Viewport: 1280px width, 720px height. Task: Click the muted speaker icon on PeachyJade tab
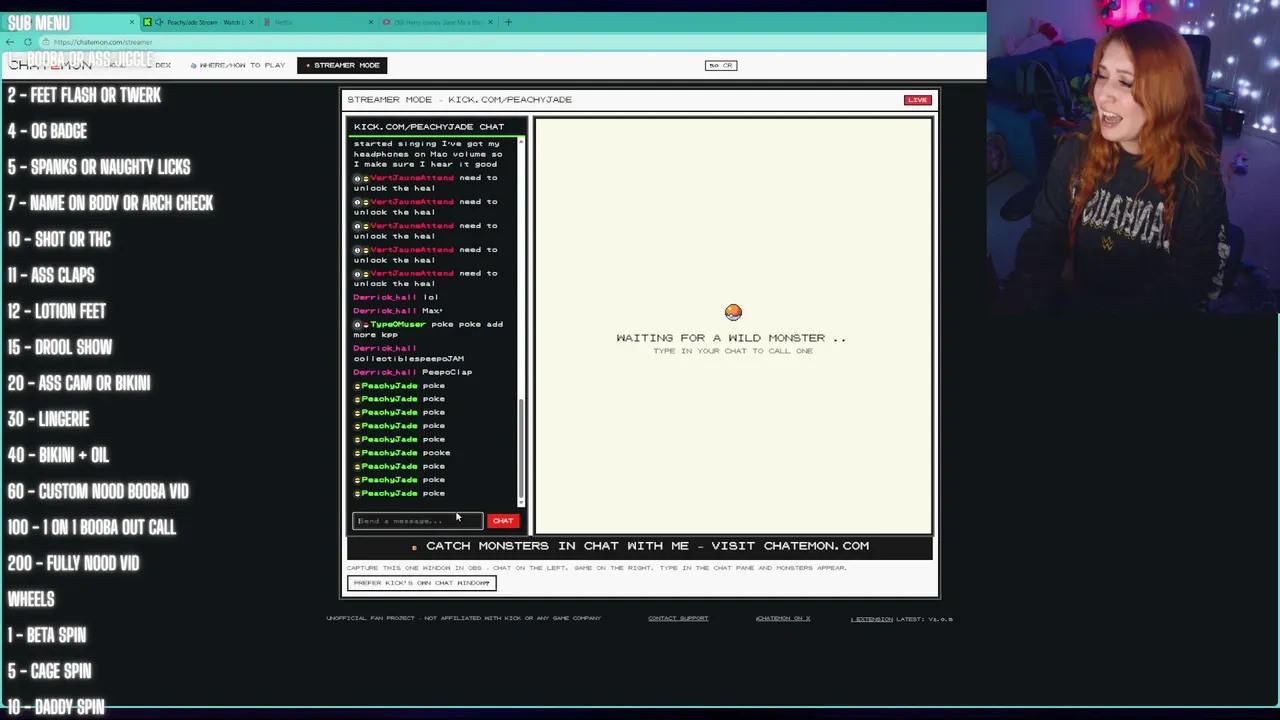pyautogui.click(x=159, y=22)
